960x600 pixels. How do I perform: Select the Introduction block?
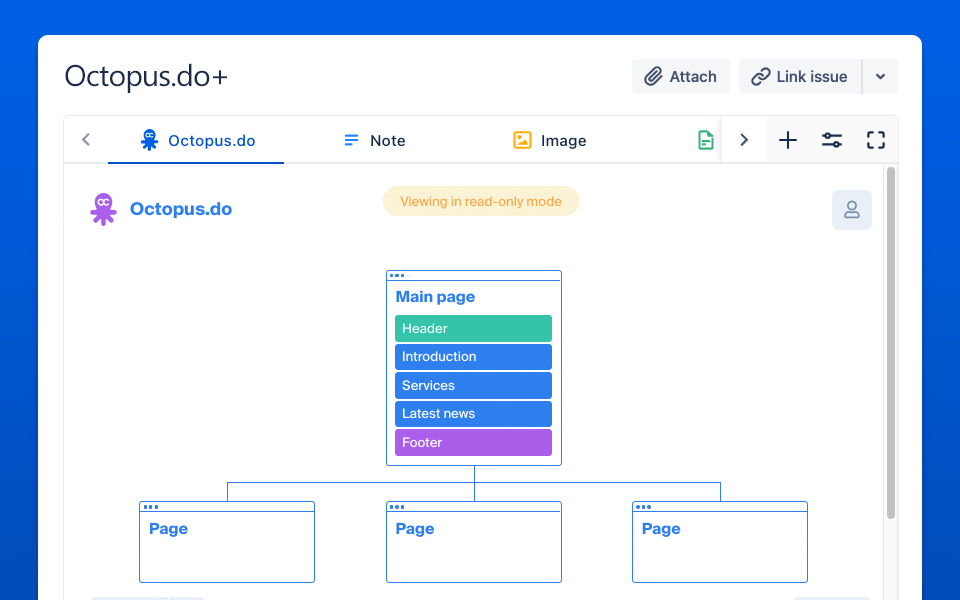(473, 357)
